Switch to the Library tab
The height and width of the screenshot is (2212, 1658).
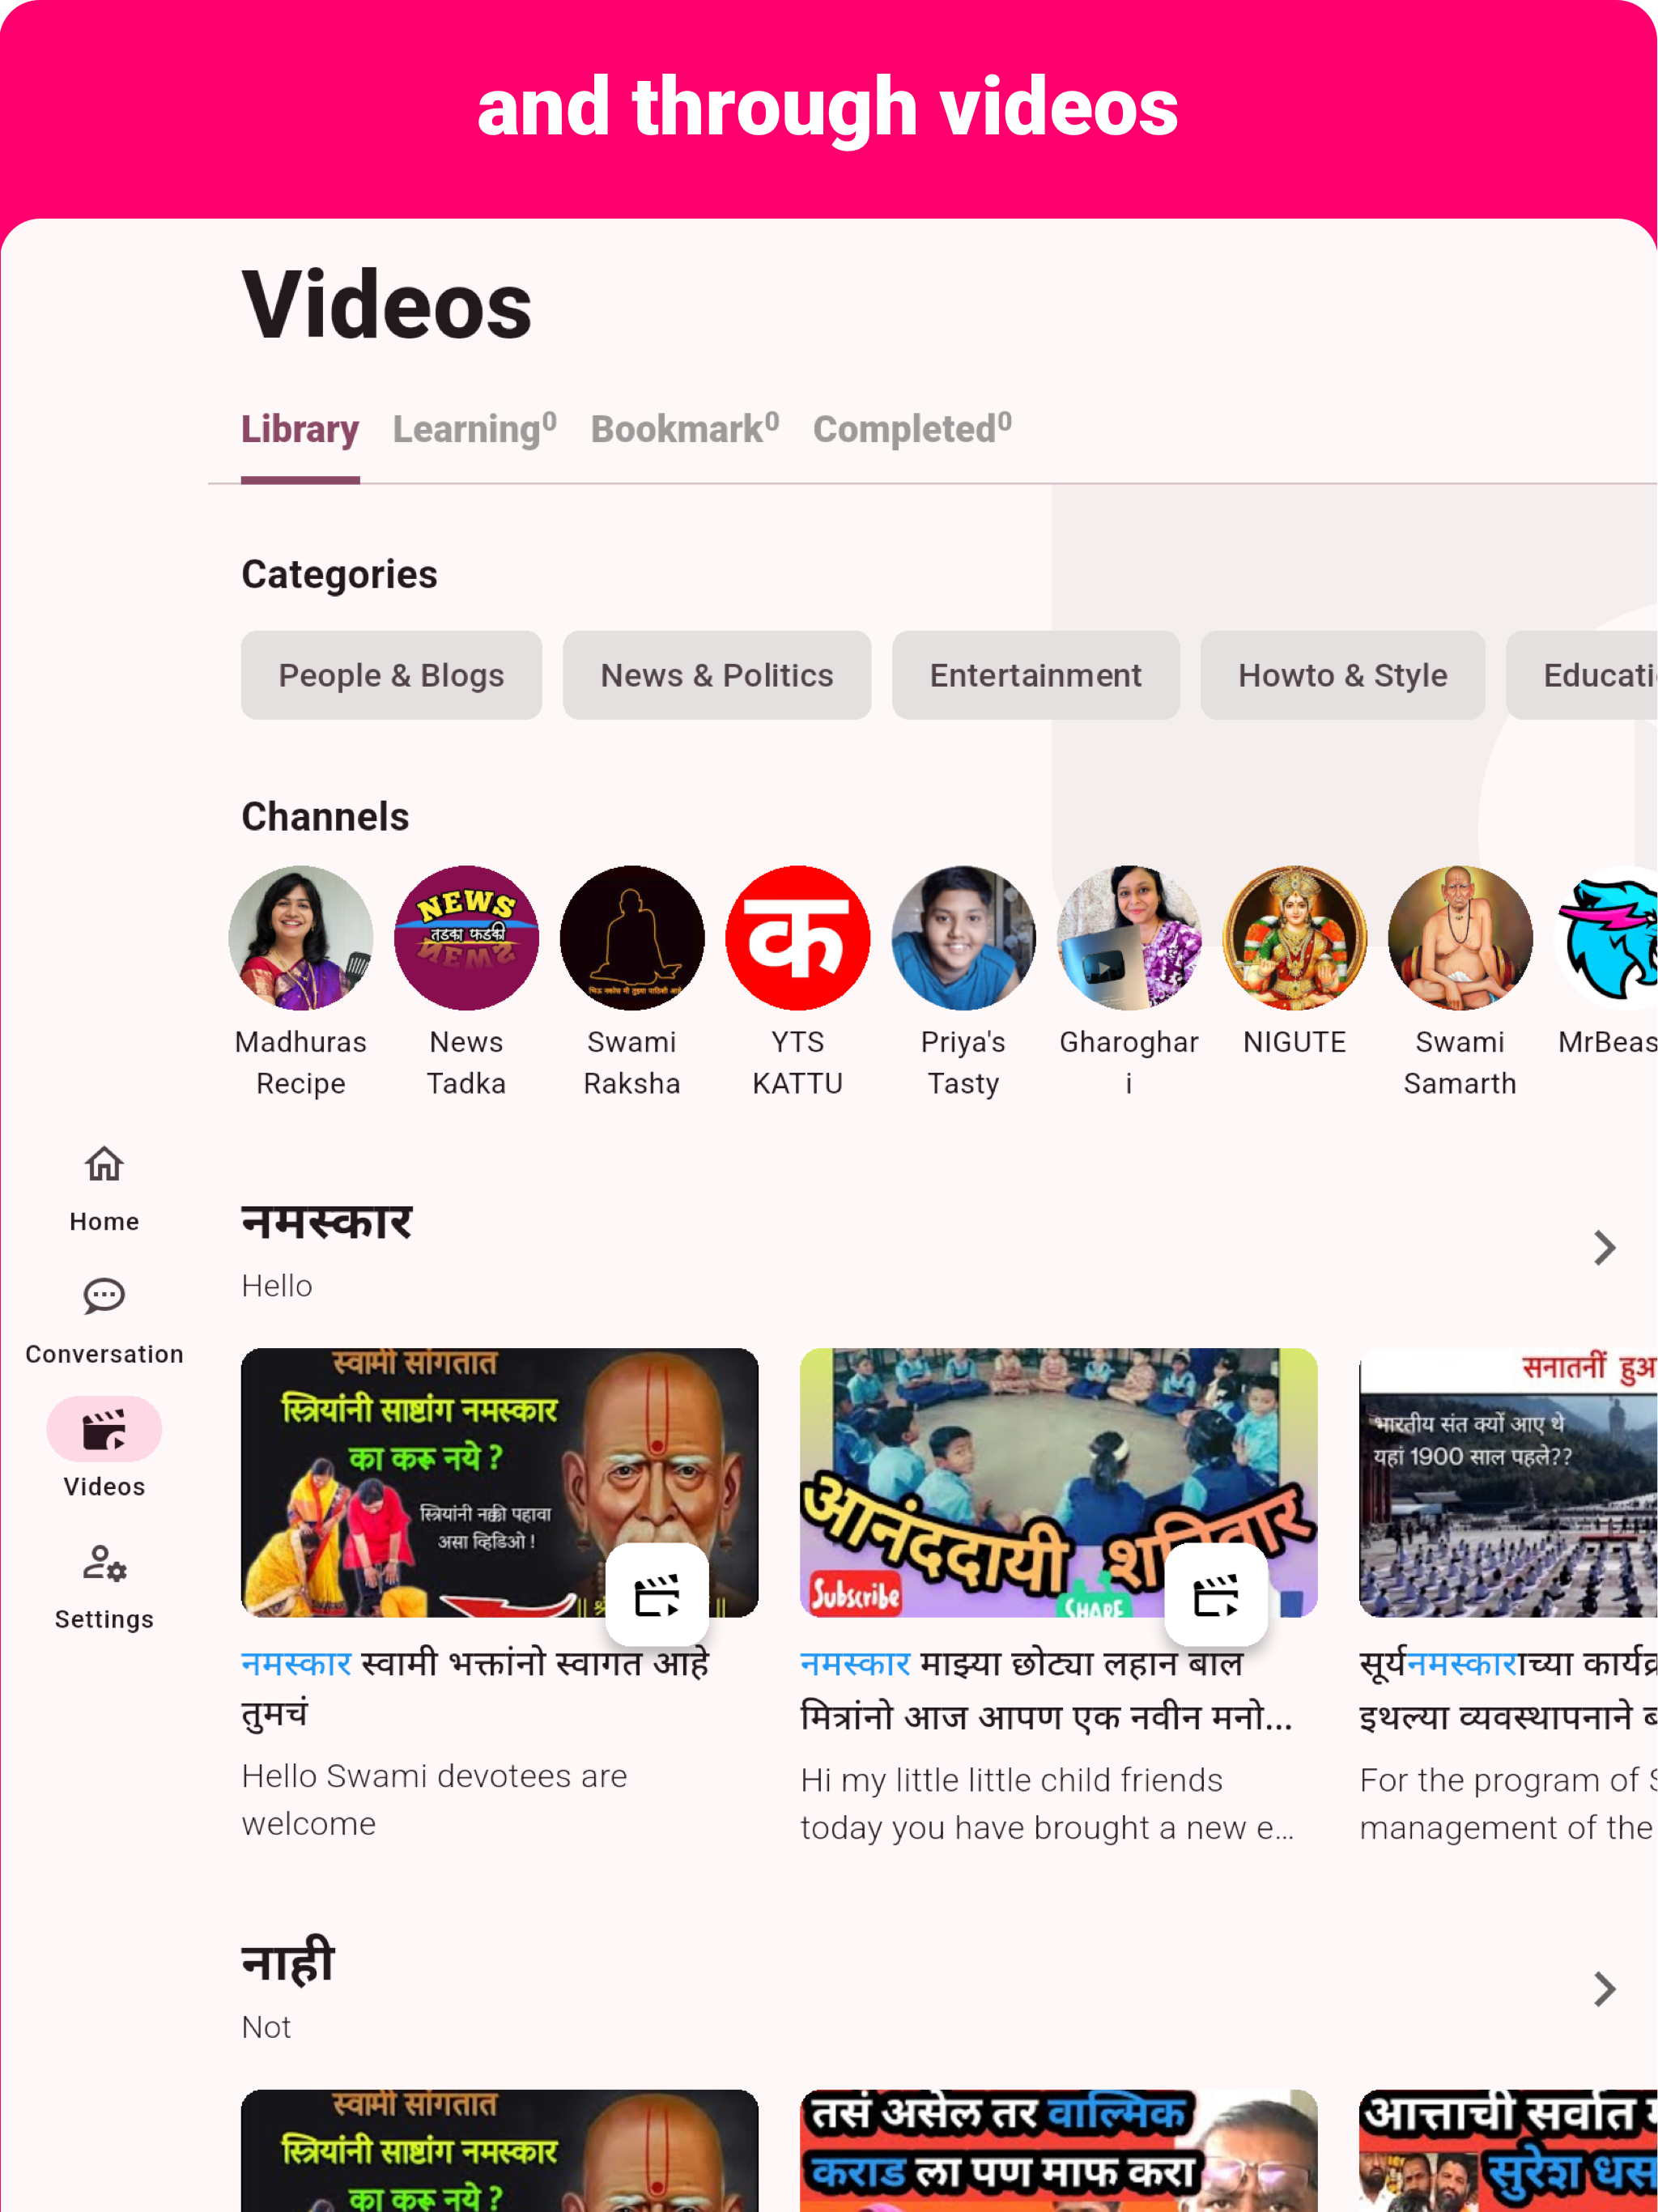(x=300, y=429)
